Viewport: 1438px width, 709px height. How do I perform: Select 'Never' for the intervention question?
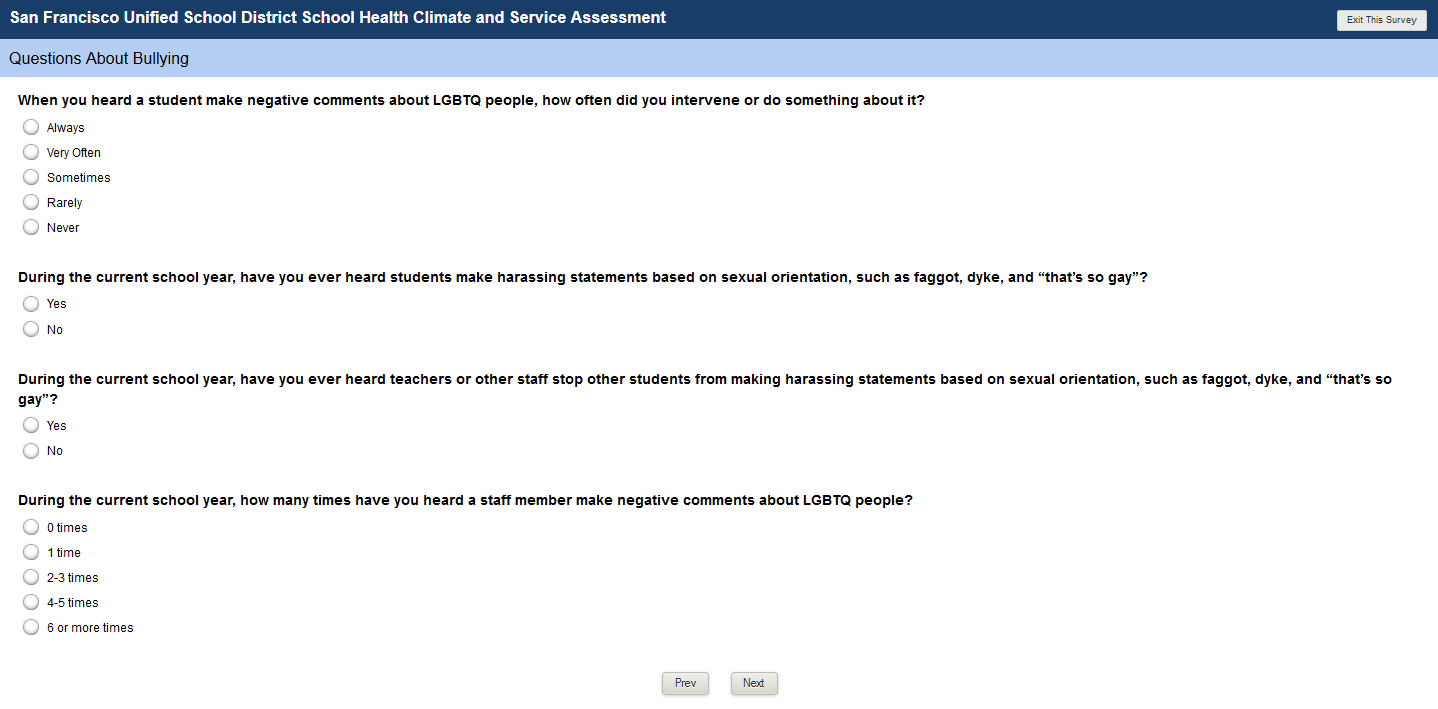click(31, 227)
